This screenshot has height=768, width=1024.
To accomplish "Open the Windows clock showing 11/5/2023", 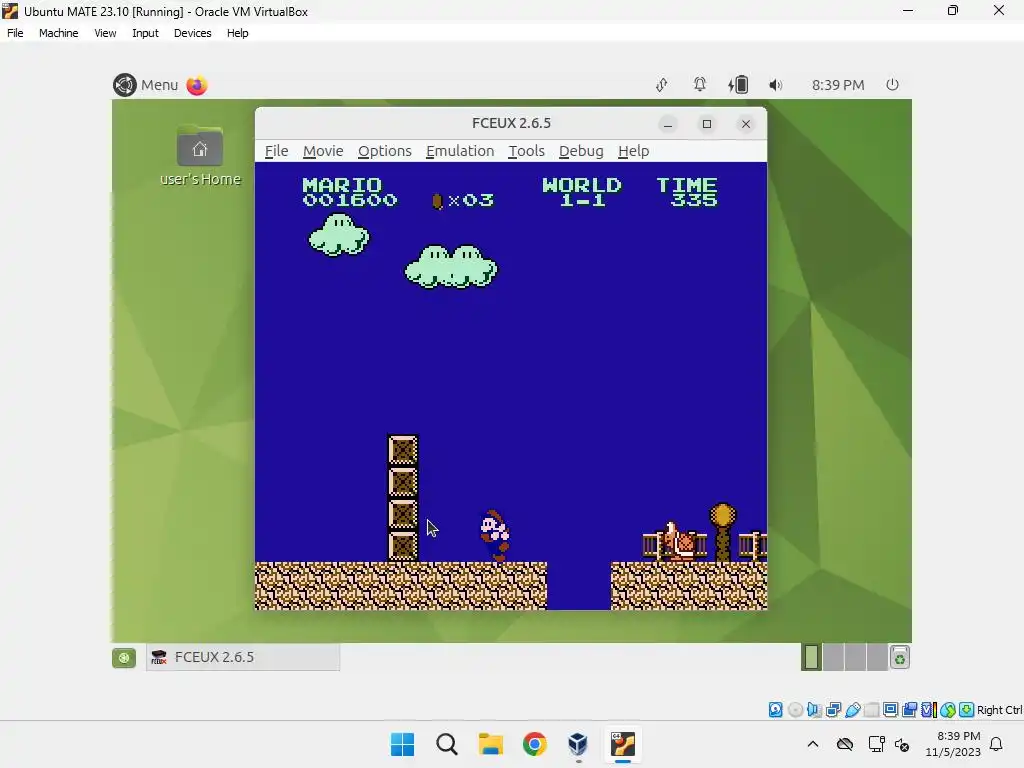I will (953, 744).
